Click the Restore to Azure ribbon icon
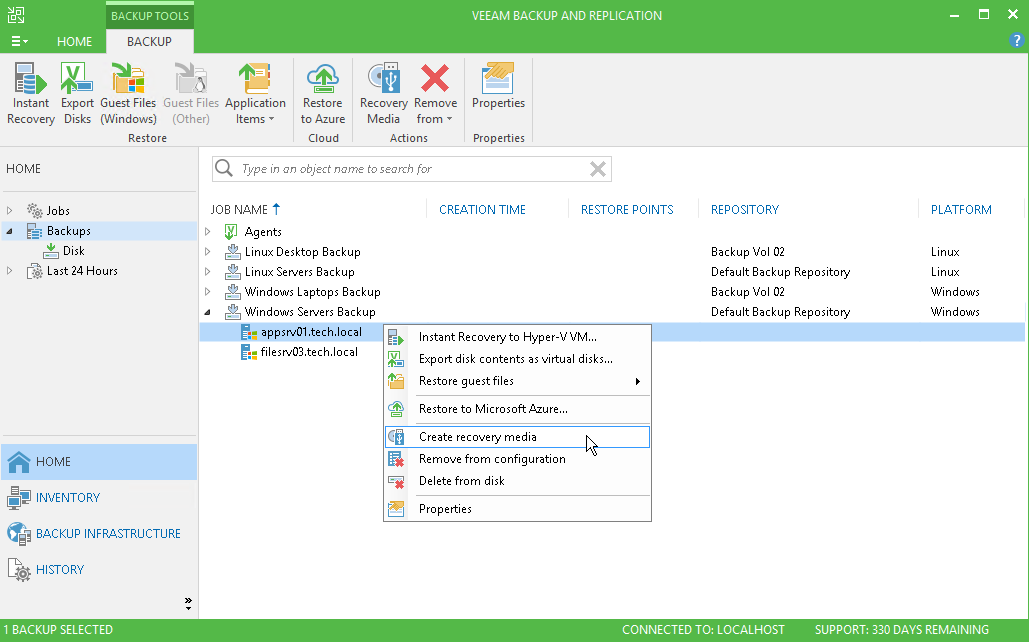Viewport: 1029px width, 642px height. tap(322, 93)
